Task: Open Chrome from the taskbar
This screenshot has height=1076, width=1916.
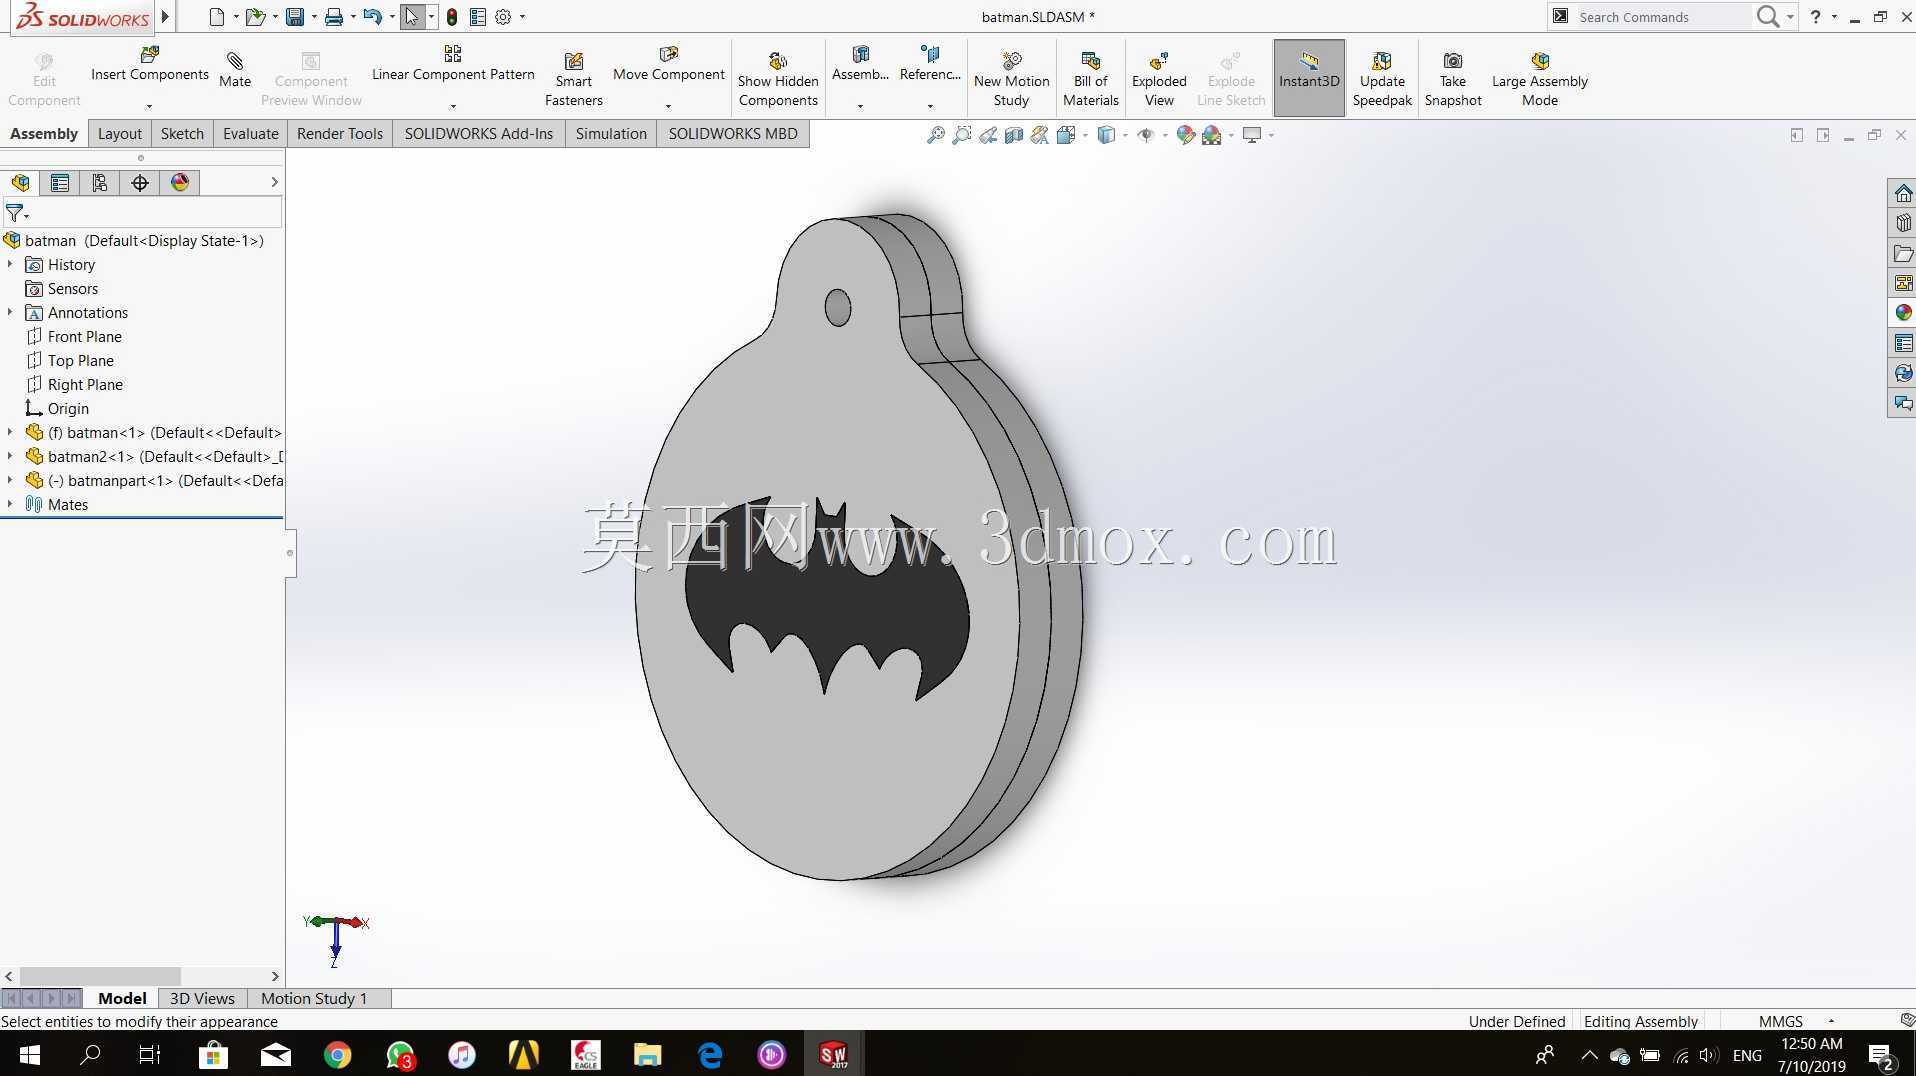Action: tap(338, 1055)
